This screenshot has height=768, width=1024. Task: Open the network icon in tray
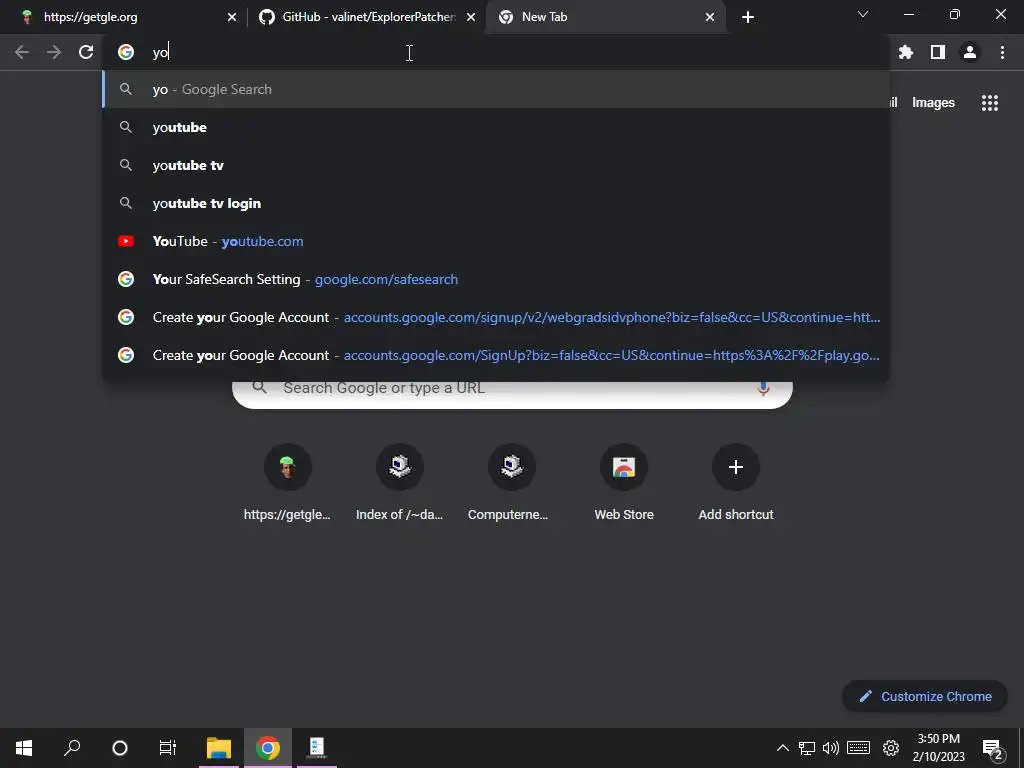[x=807, y=748]
